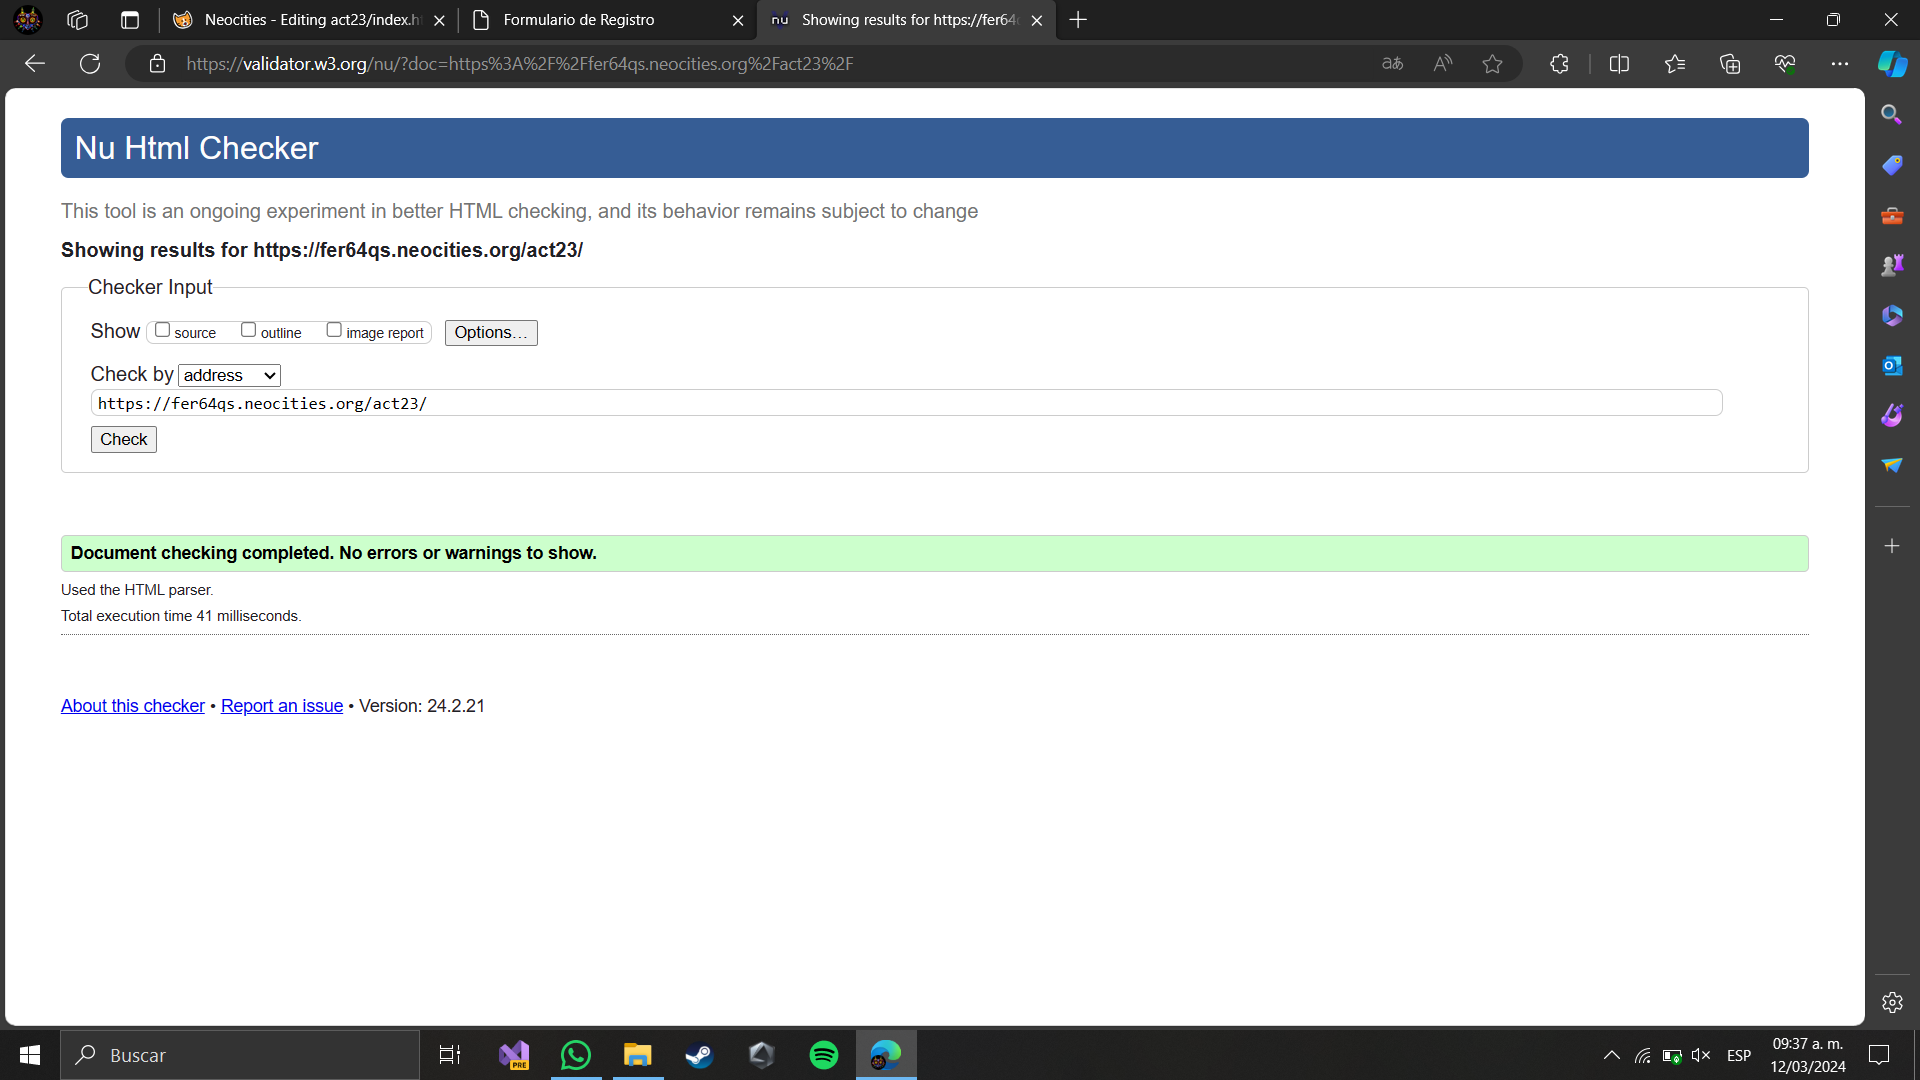1920x1080 pixels.
Task: Expand the Check by address dropdown
Action: 227,375
